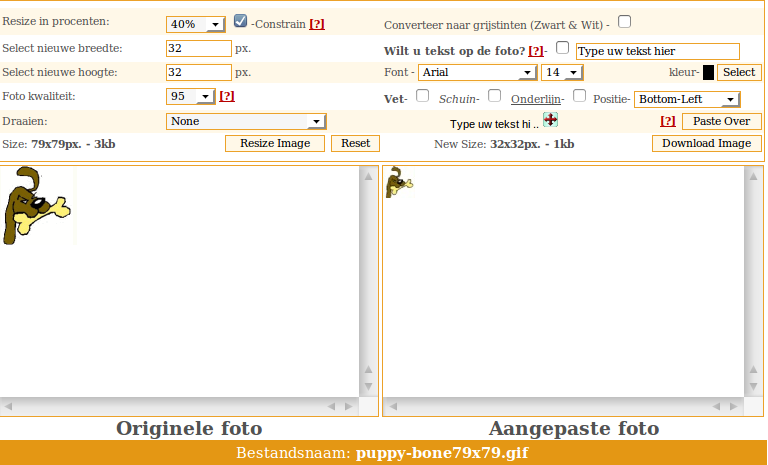Focus the nieuwe breedte input field
Screen dimensions: 768x465
tap(199, 49)
